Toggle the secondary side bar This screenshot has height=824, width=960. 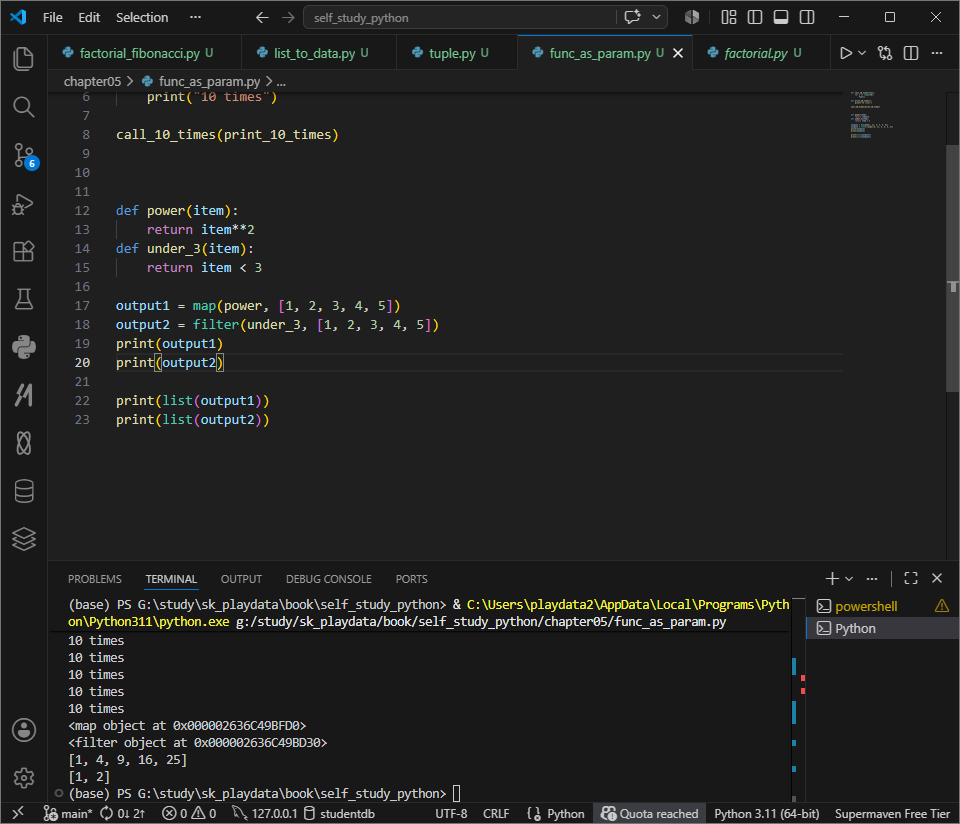pos(807,17)
